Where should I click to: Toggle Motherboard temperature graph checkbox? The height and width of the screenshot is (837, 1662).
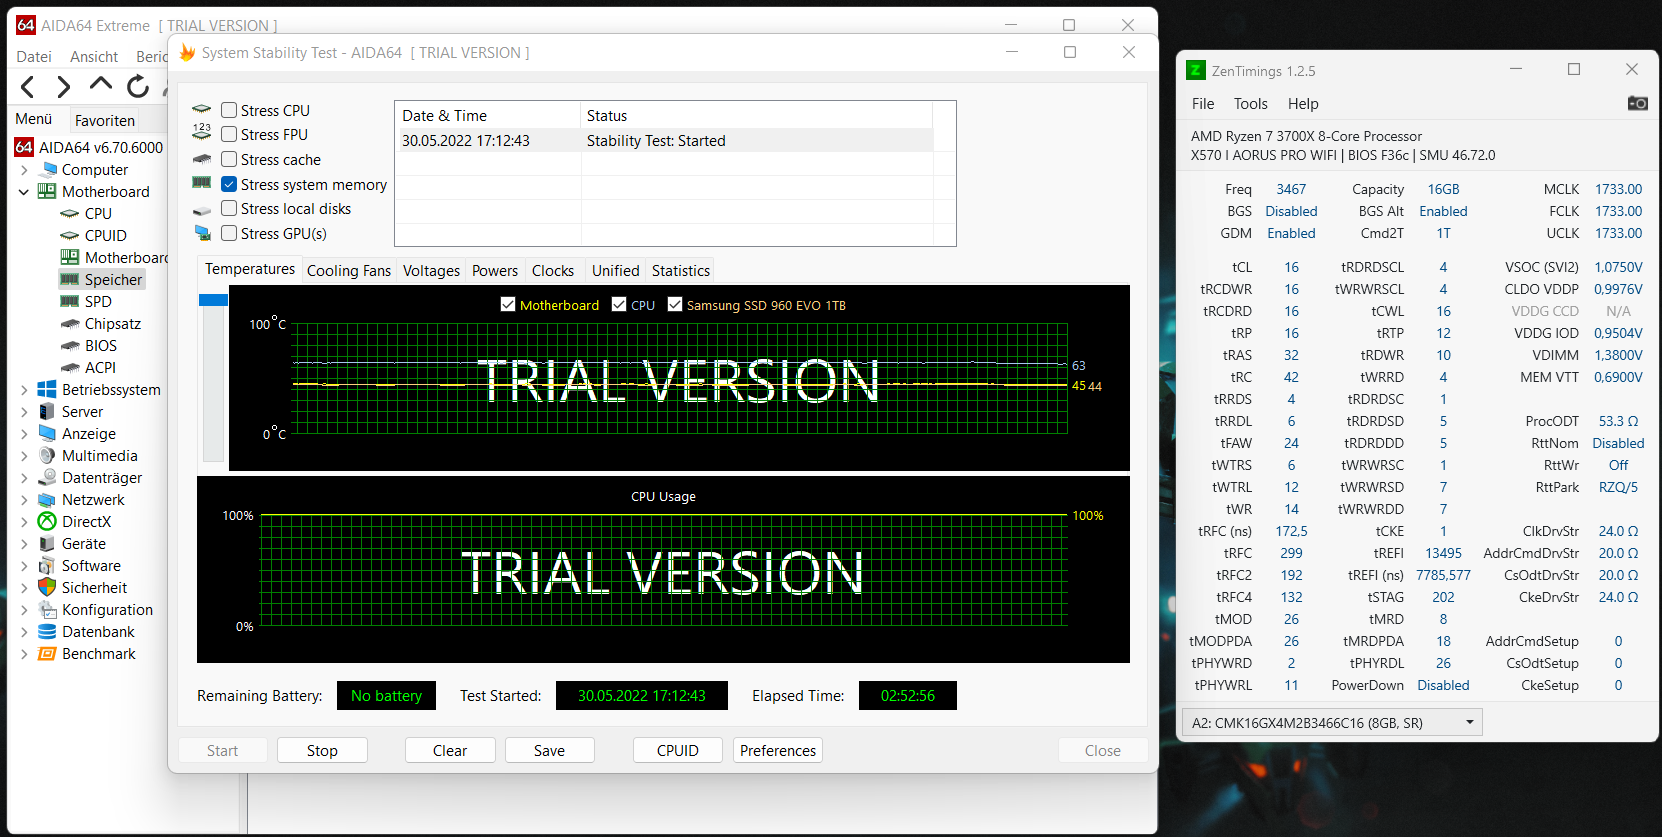[x=508, y=305]
